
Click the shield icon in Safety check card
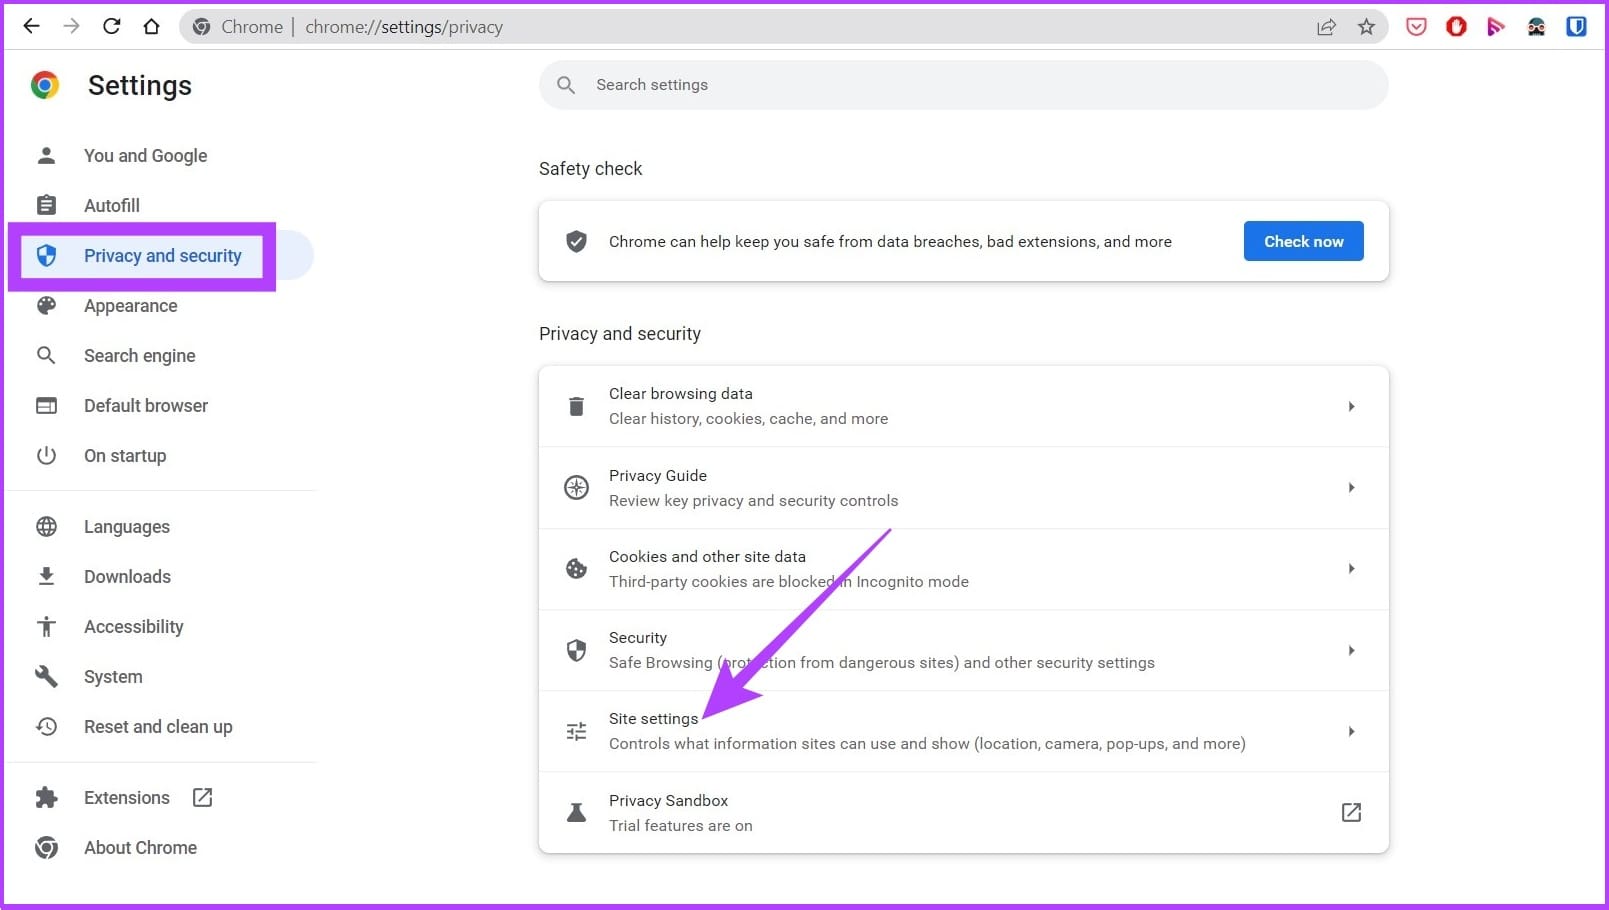click(x=577, y=241)
